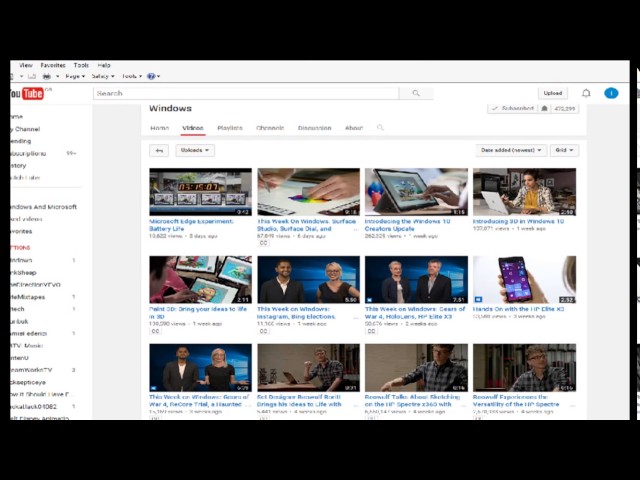Click the Surface Studio drawing hand thumbnail
This screenshot has width=640, height=480.
(309, 192)
